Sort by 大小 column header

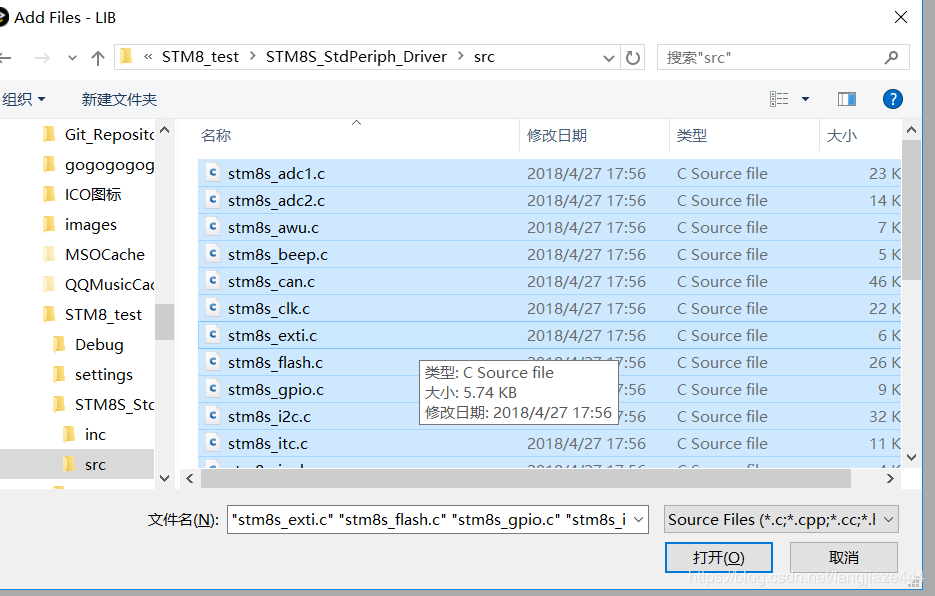click(860, 136)
